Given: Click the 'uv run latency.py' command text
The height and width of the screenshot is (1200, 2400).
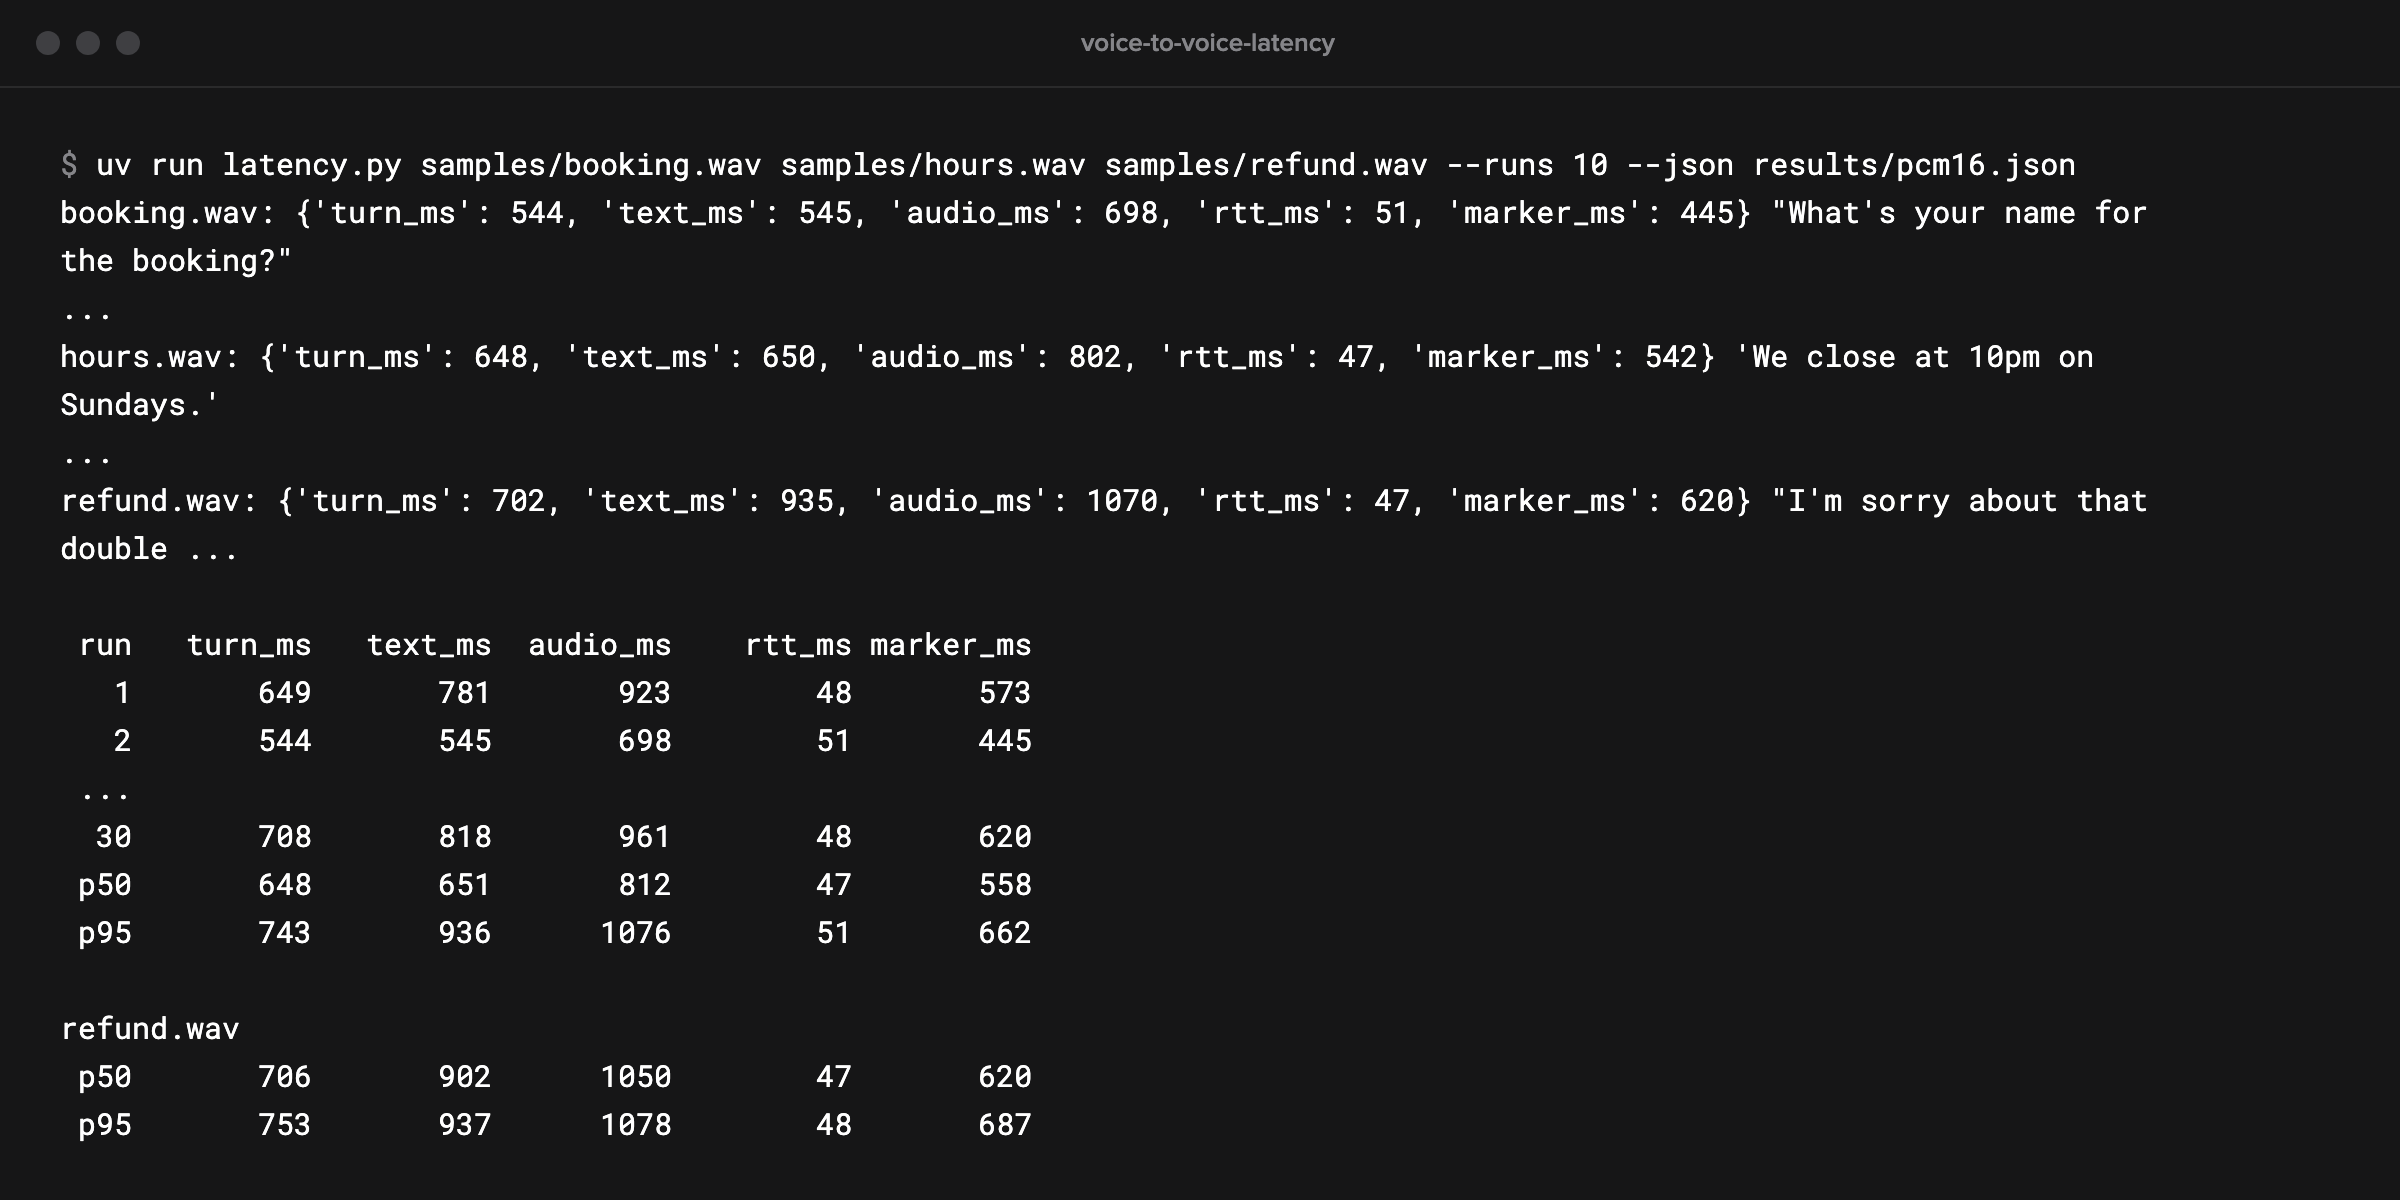Looking at the screenshot, I should [249, 165].
